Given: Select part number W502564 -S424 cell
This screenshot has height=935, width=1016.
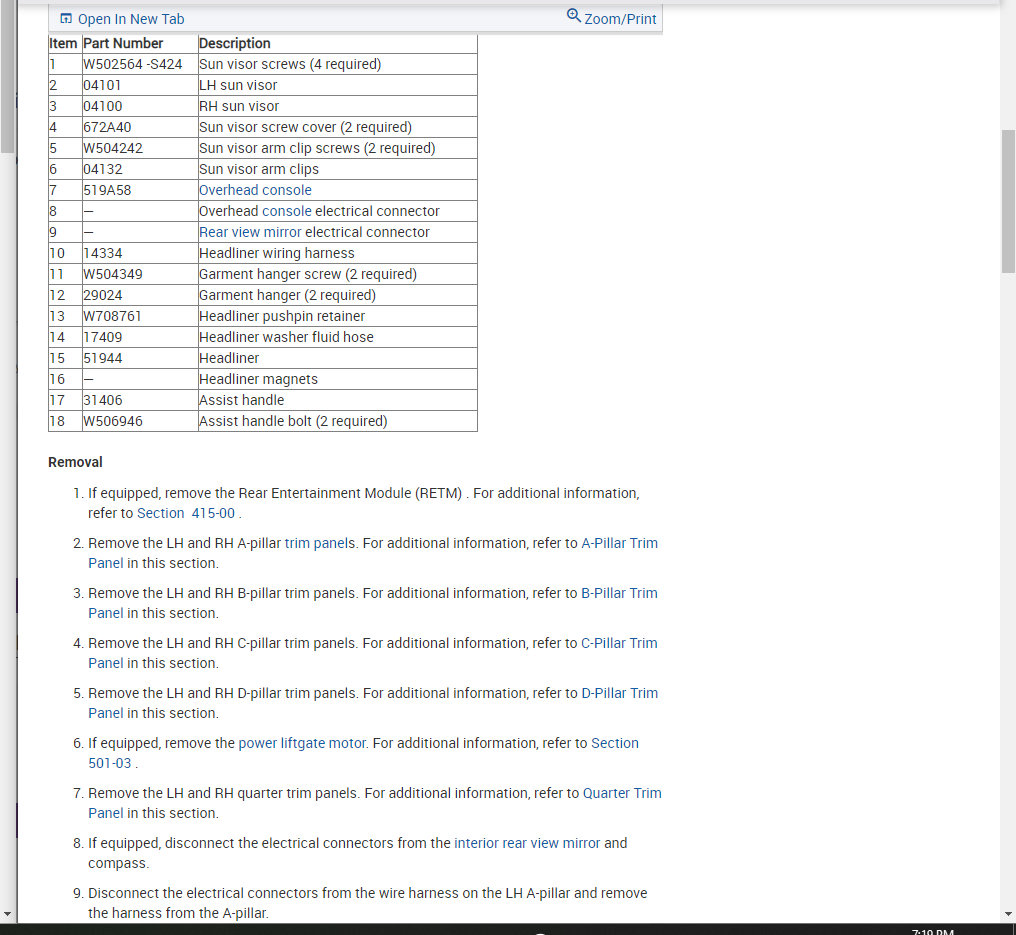Looking at the screenshot, I should click(140, 64).
